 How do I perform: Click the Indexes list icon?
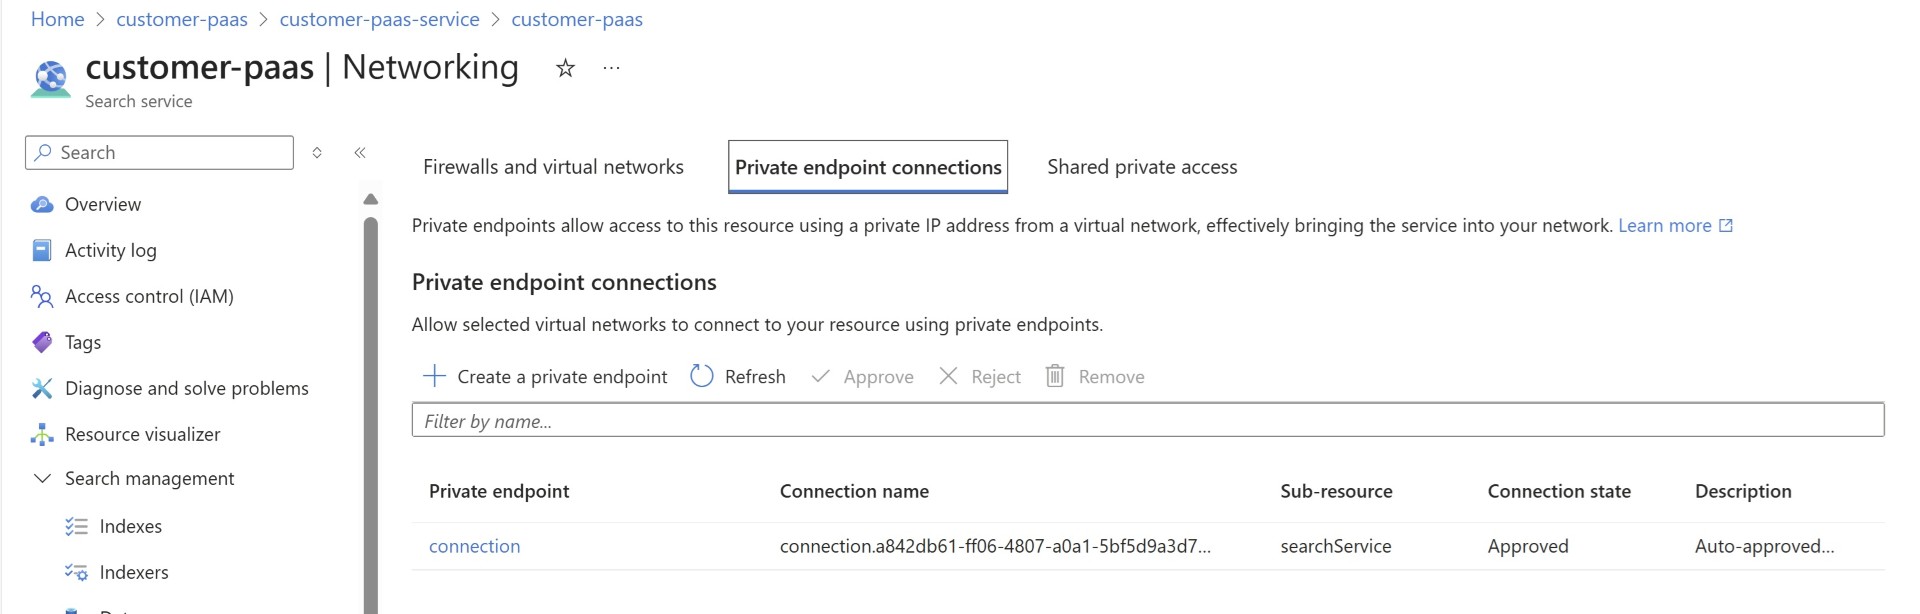tap(76, 526)
